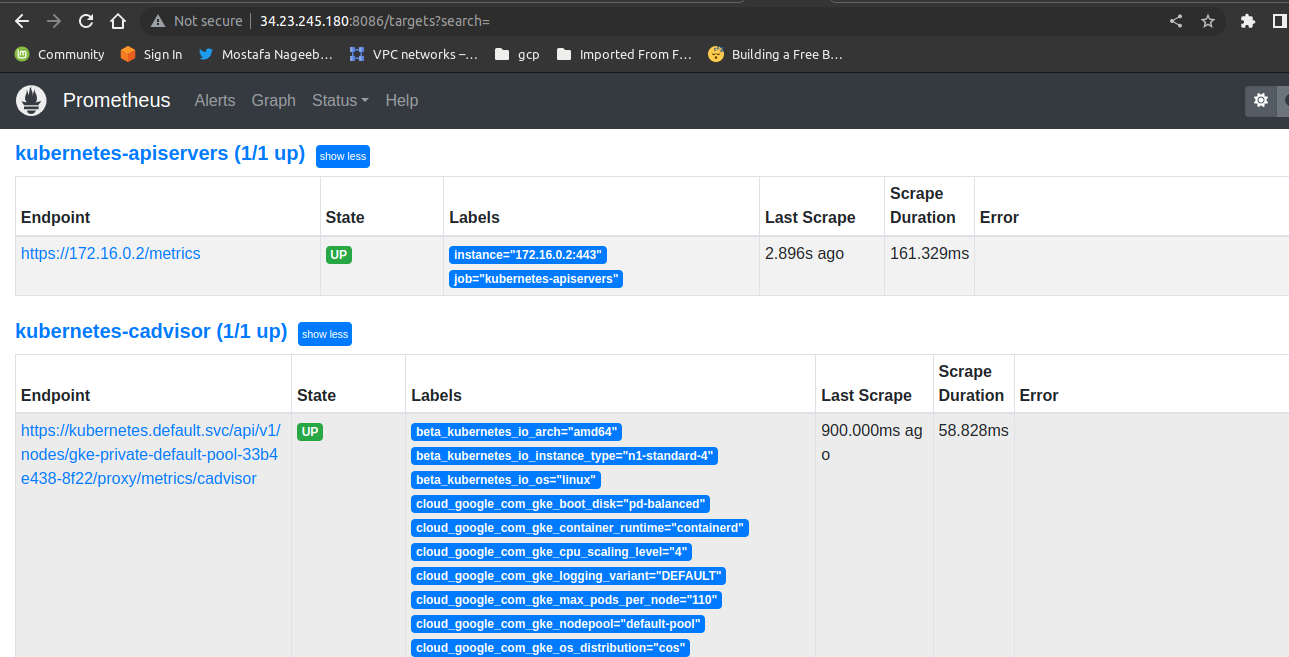1289x657 pixels.
Task: Open the https://172.16.0.2/metrics endpoint link
Action: coord(111,254)
